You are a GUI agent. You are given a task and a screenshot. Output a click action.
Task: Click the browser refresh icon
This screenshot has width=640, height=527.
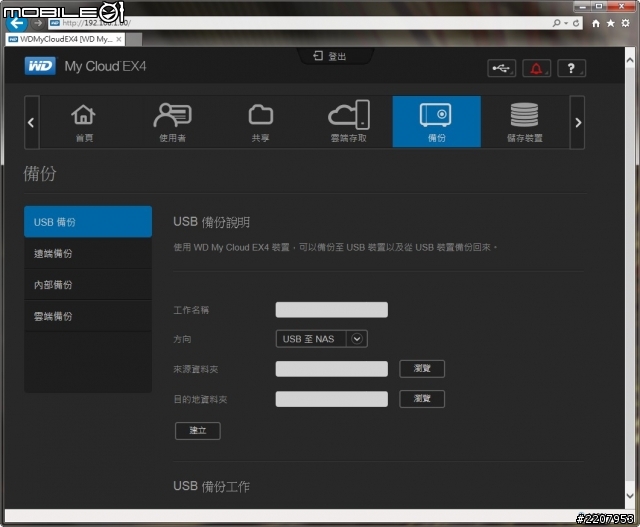(x=576, y=23)
